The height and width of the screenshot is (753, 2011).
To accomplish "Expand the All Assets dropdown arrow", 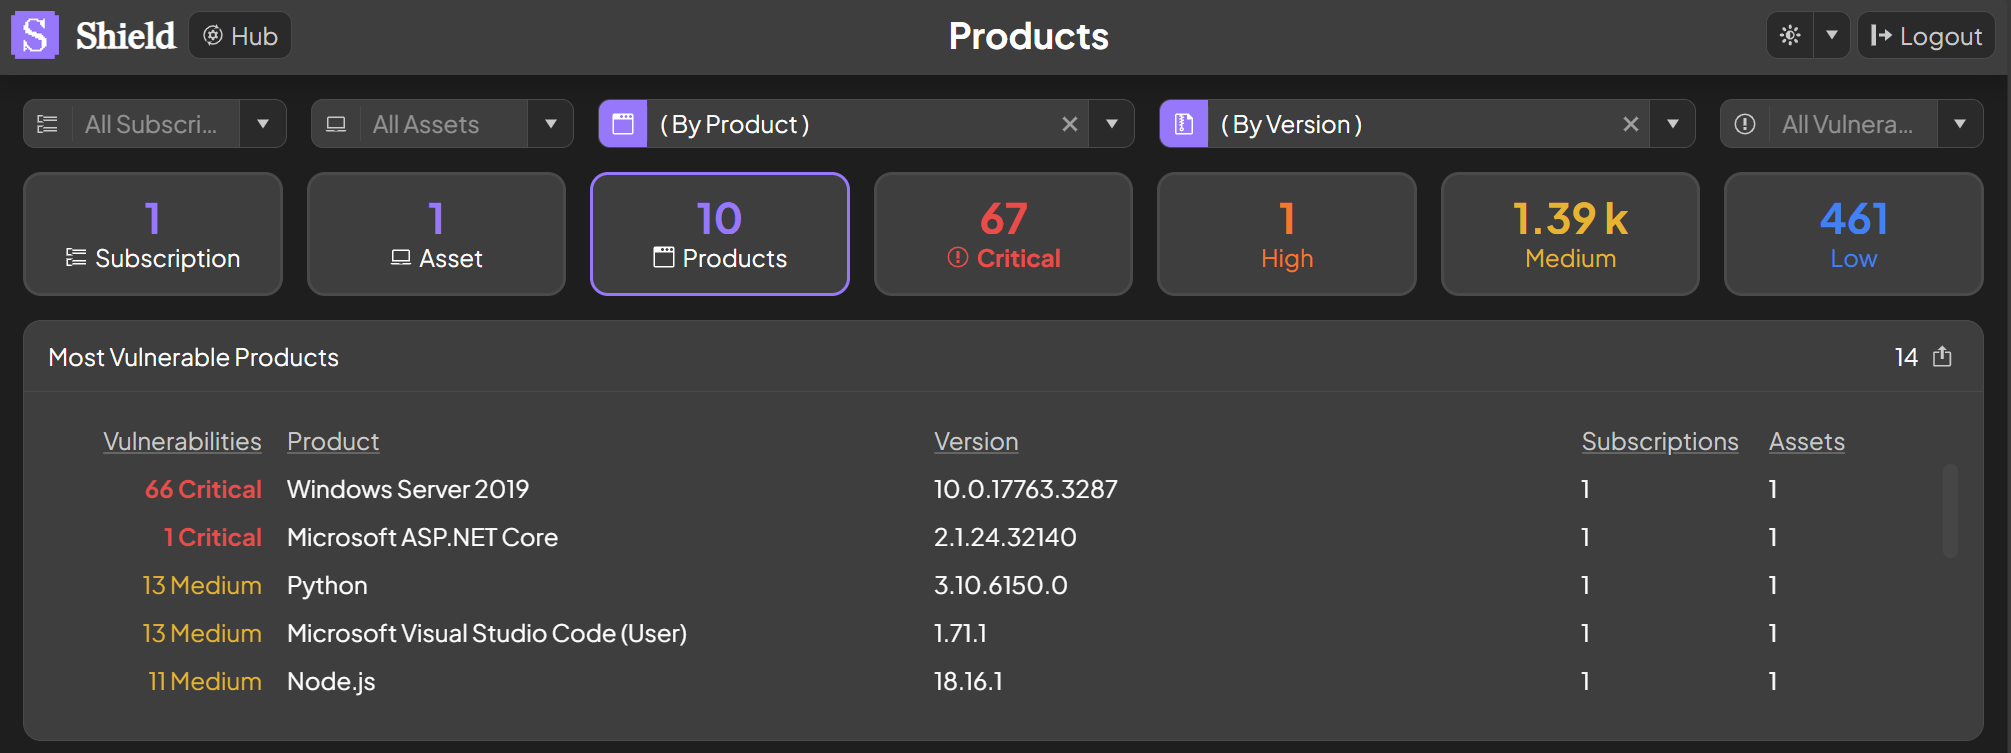I will pos(550,124).
